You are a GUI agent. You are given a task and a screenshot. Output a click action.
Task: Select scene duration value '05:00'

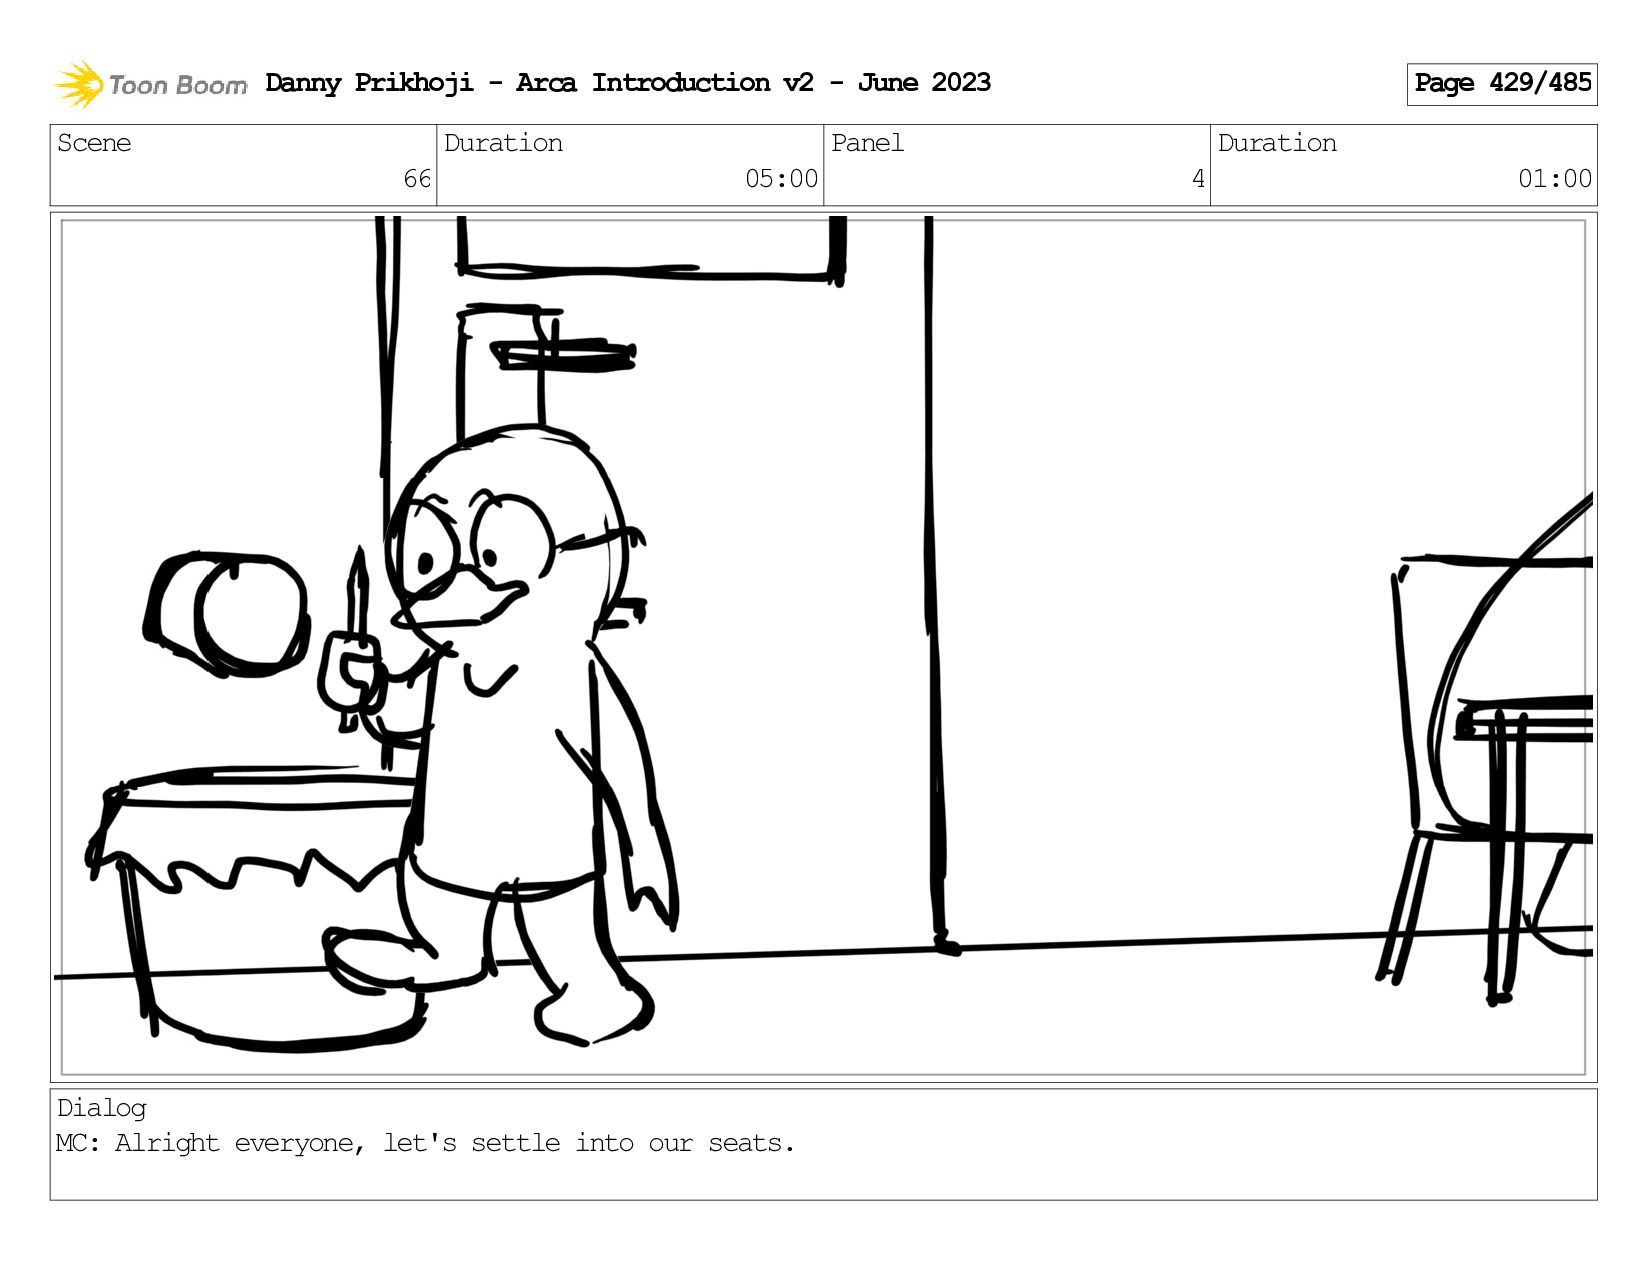(x=782, y=179)
